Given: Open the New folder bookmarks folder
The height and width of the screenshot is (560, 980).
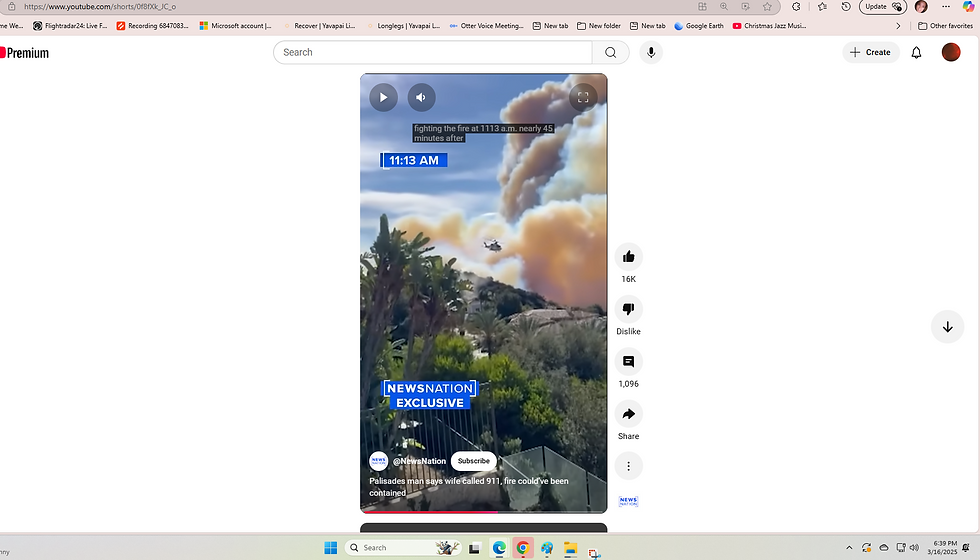Looking at the screenshot, I should point(599,26).
